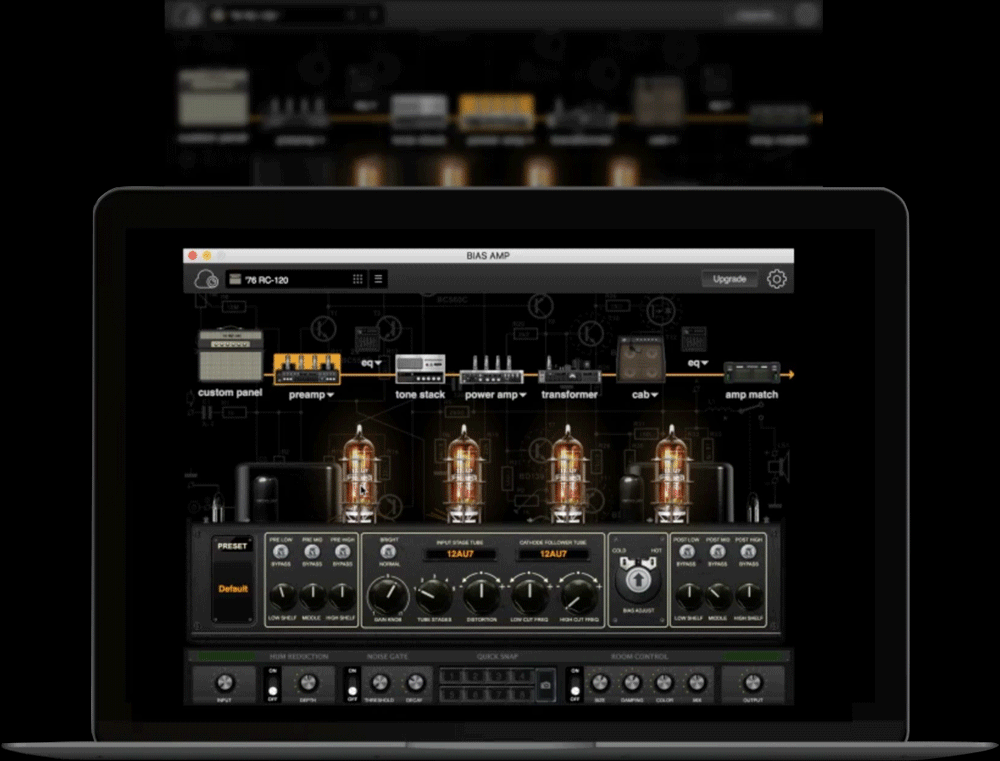
Task: Open the hamburger menu next to the preset name
Action: [x=378, y=278]
